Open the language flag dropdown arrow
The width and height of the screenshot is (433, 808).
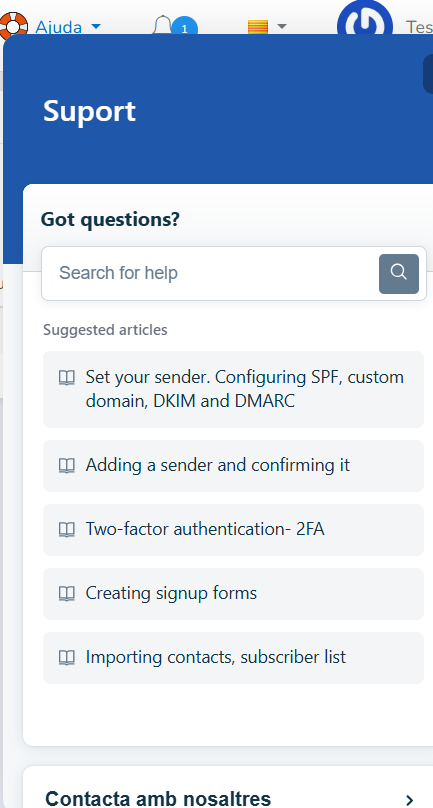click(x=281, y=26)
